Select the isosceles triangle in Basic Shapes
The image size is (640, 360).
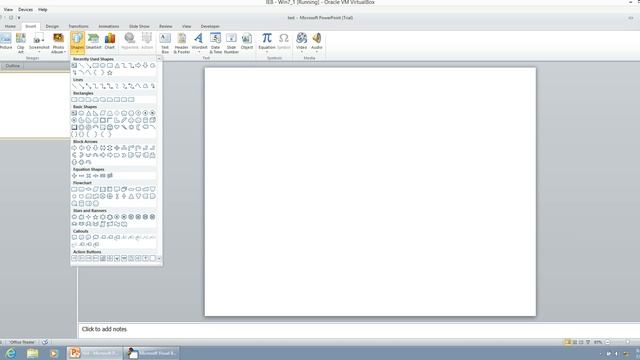[x=89, y=113]
